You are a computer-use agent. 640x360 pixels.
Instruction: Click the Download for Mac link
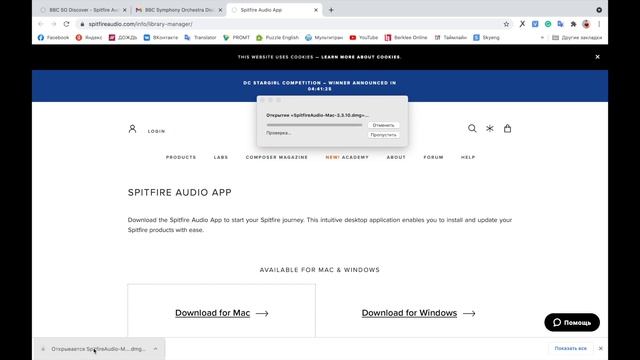coord(212,313)
